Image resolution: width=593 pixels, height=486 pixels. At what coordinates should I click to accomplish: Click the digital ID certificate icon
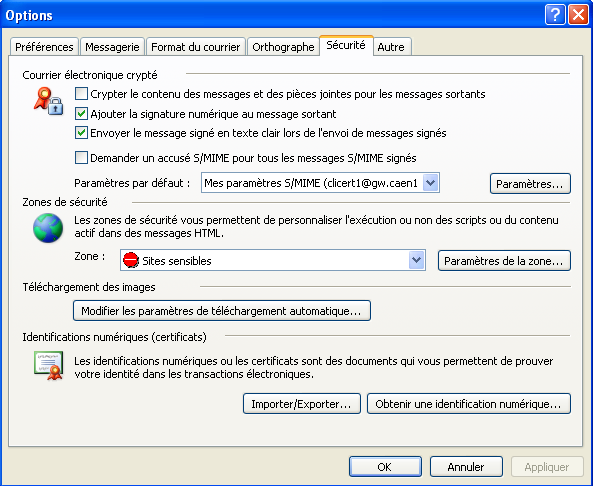click(x=48, y=365)
